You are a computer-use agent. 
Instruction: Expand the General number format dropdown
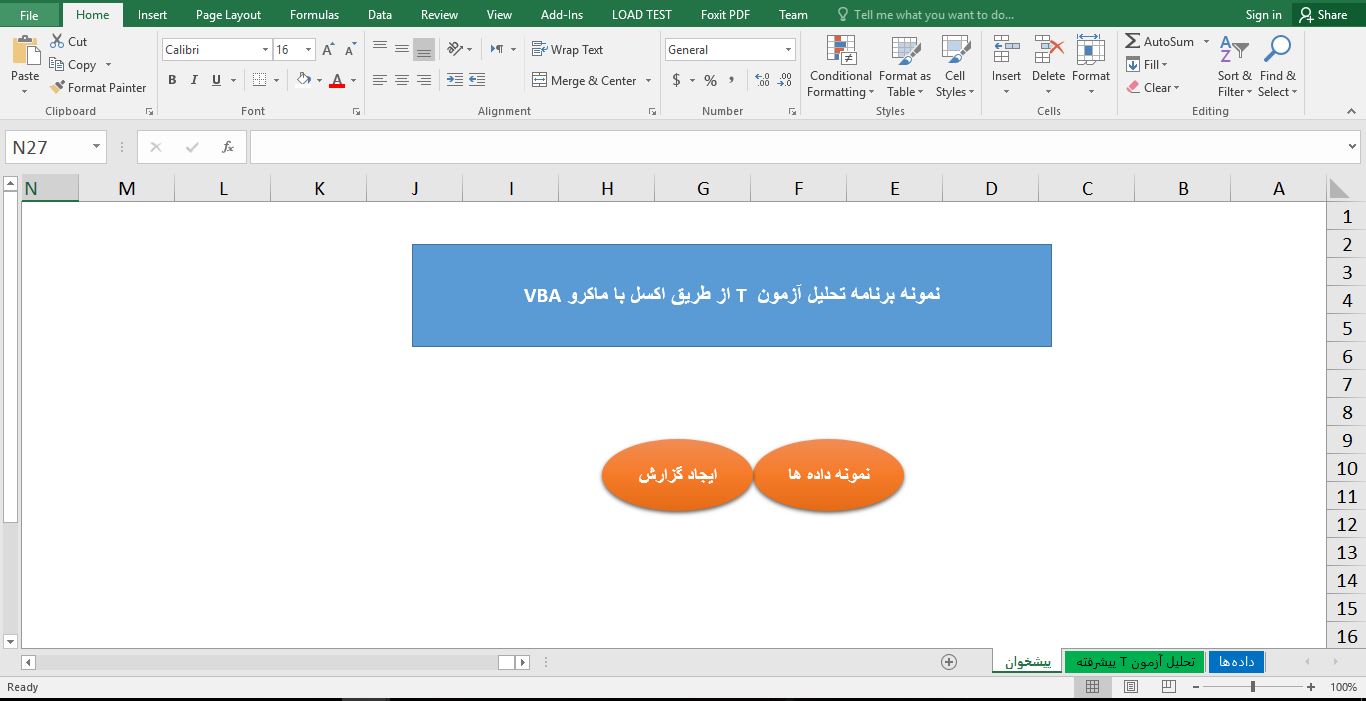coord(788,50)
